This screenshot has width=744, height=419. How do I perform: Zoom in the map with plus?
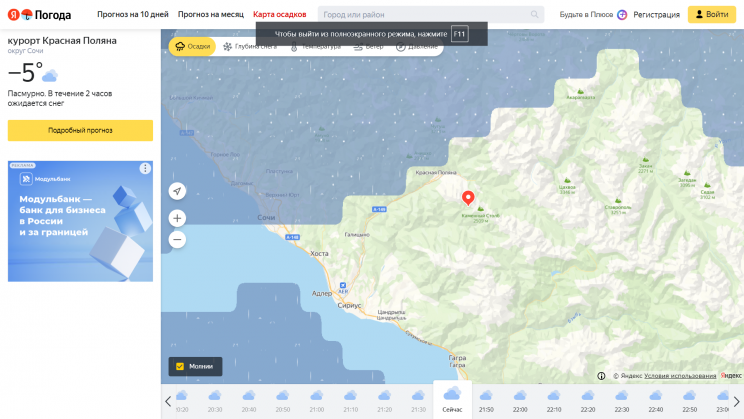177,218
